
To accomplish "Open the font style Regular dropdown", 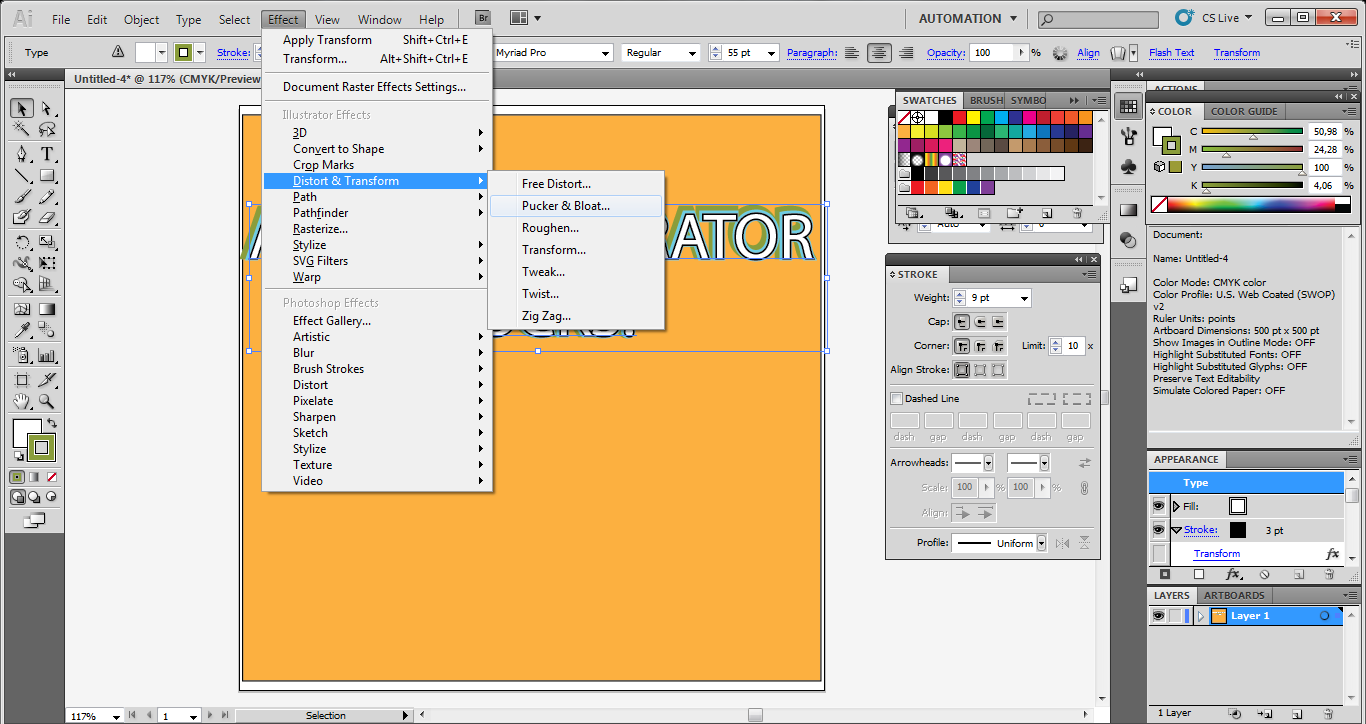I will (691, 53).
